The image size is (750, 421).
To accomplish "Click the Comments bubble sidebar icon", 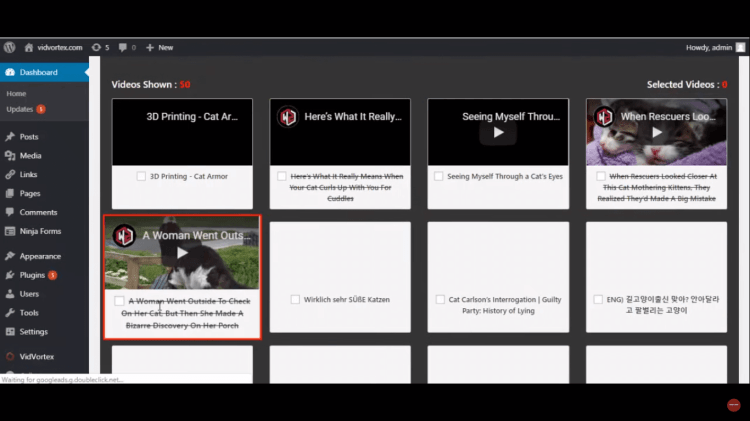I will [10, 212].
